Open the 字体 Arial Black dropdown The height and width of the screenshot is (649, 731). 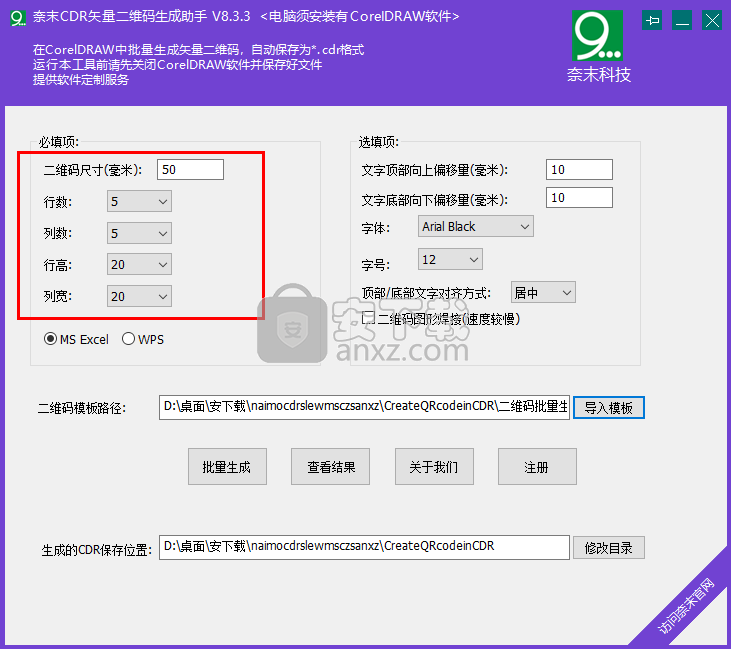coord(476,227)
